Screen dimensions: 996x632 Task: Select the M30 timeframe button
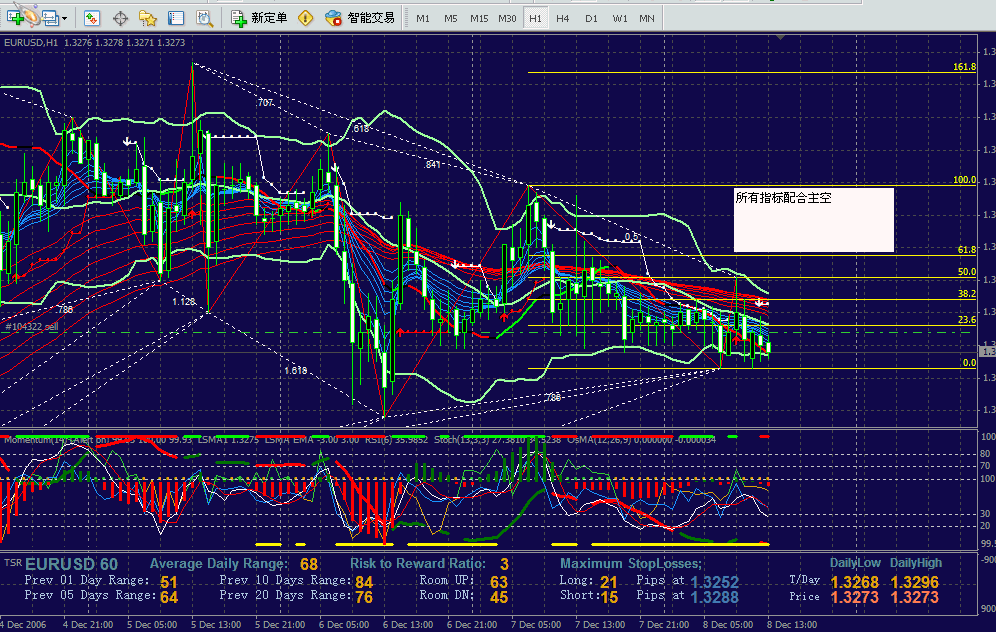(x=508, y=18)
